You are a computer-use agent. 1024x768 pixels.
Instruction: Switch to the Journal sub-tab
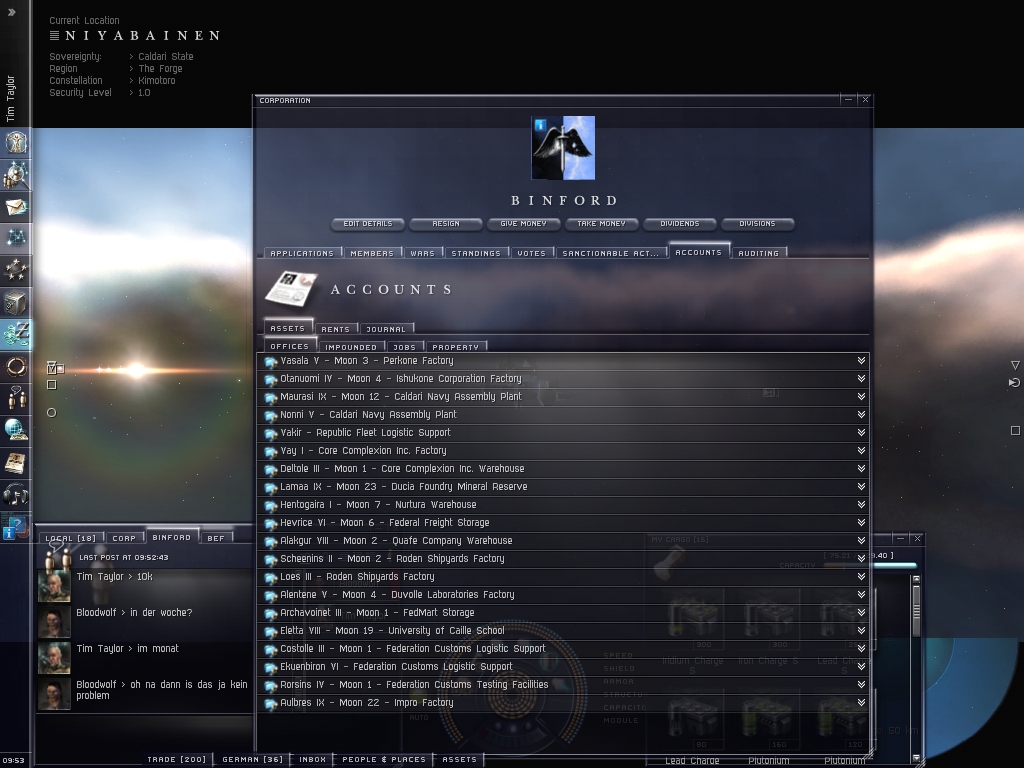click(x=386, y=329)
